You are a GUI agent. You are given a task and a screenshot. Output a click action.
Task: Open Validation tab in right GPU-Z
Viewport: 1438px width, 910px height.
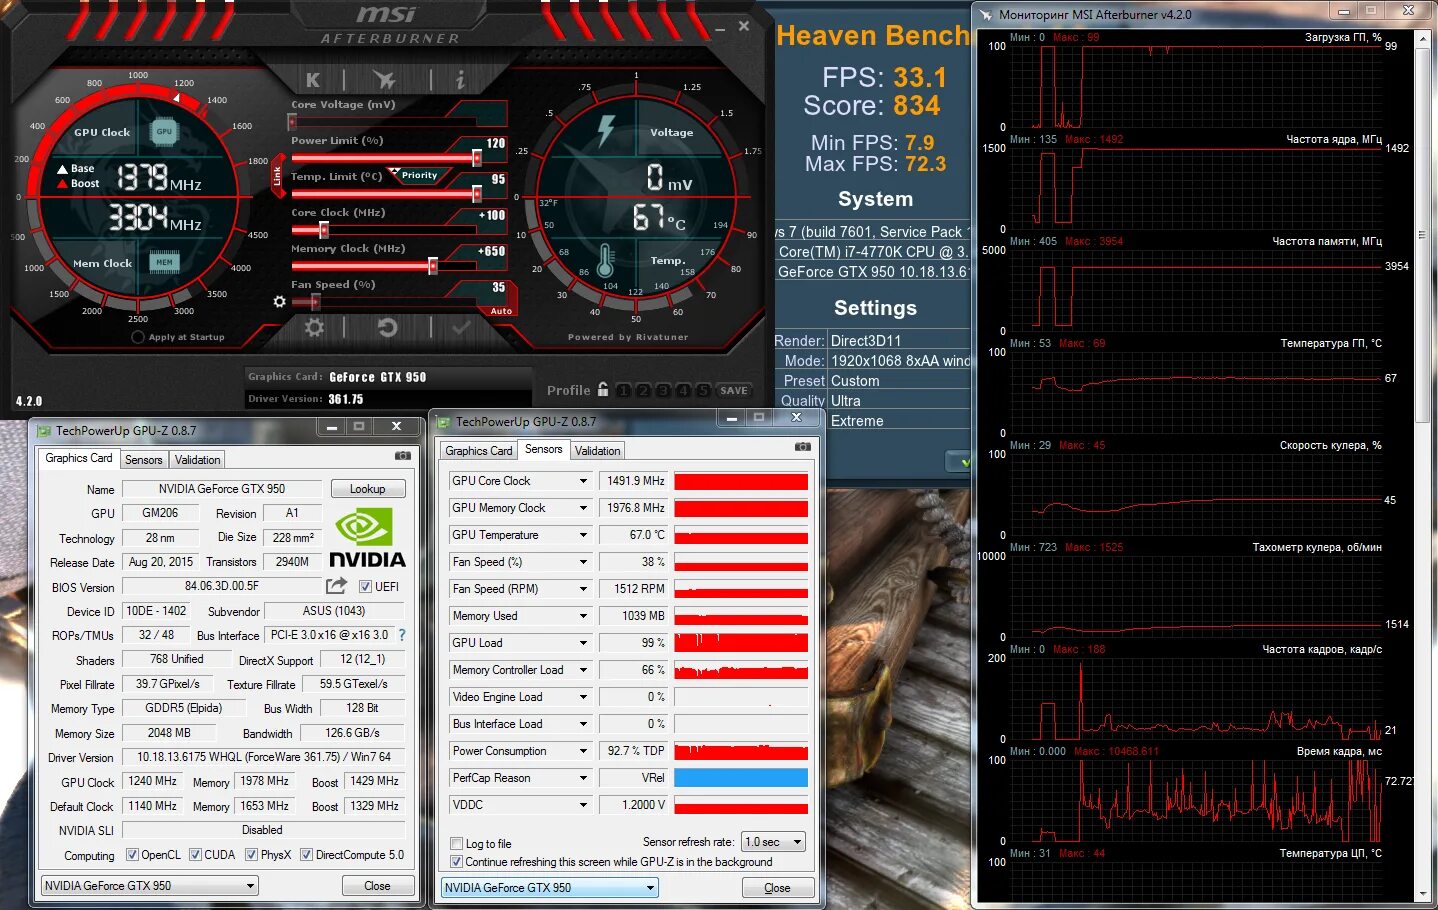[598, 451]
